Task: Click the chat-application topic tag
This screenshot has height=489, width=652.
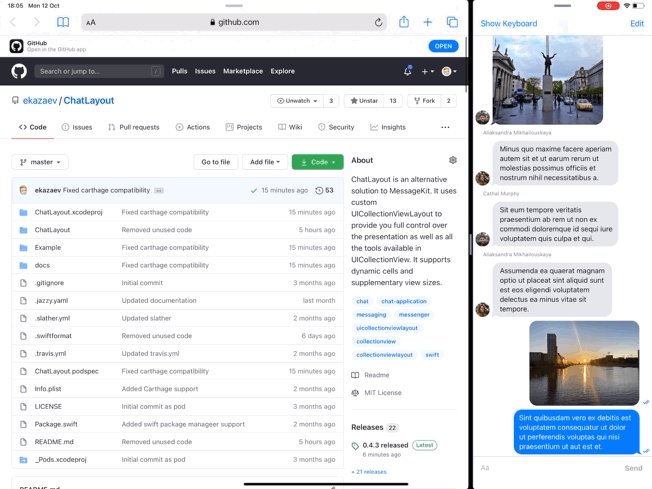Action: [404, 301]
